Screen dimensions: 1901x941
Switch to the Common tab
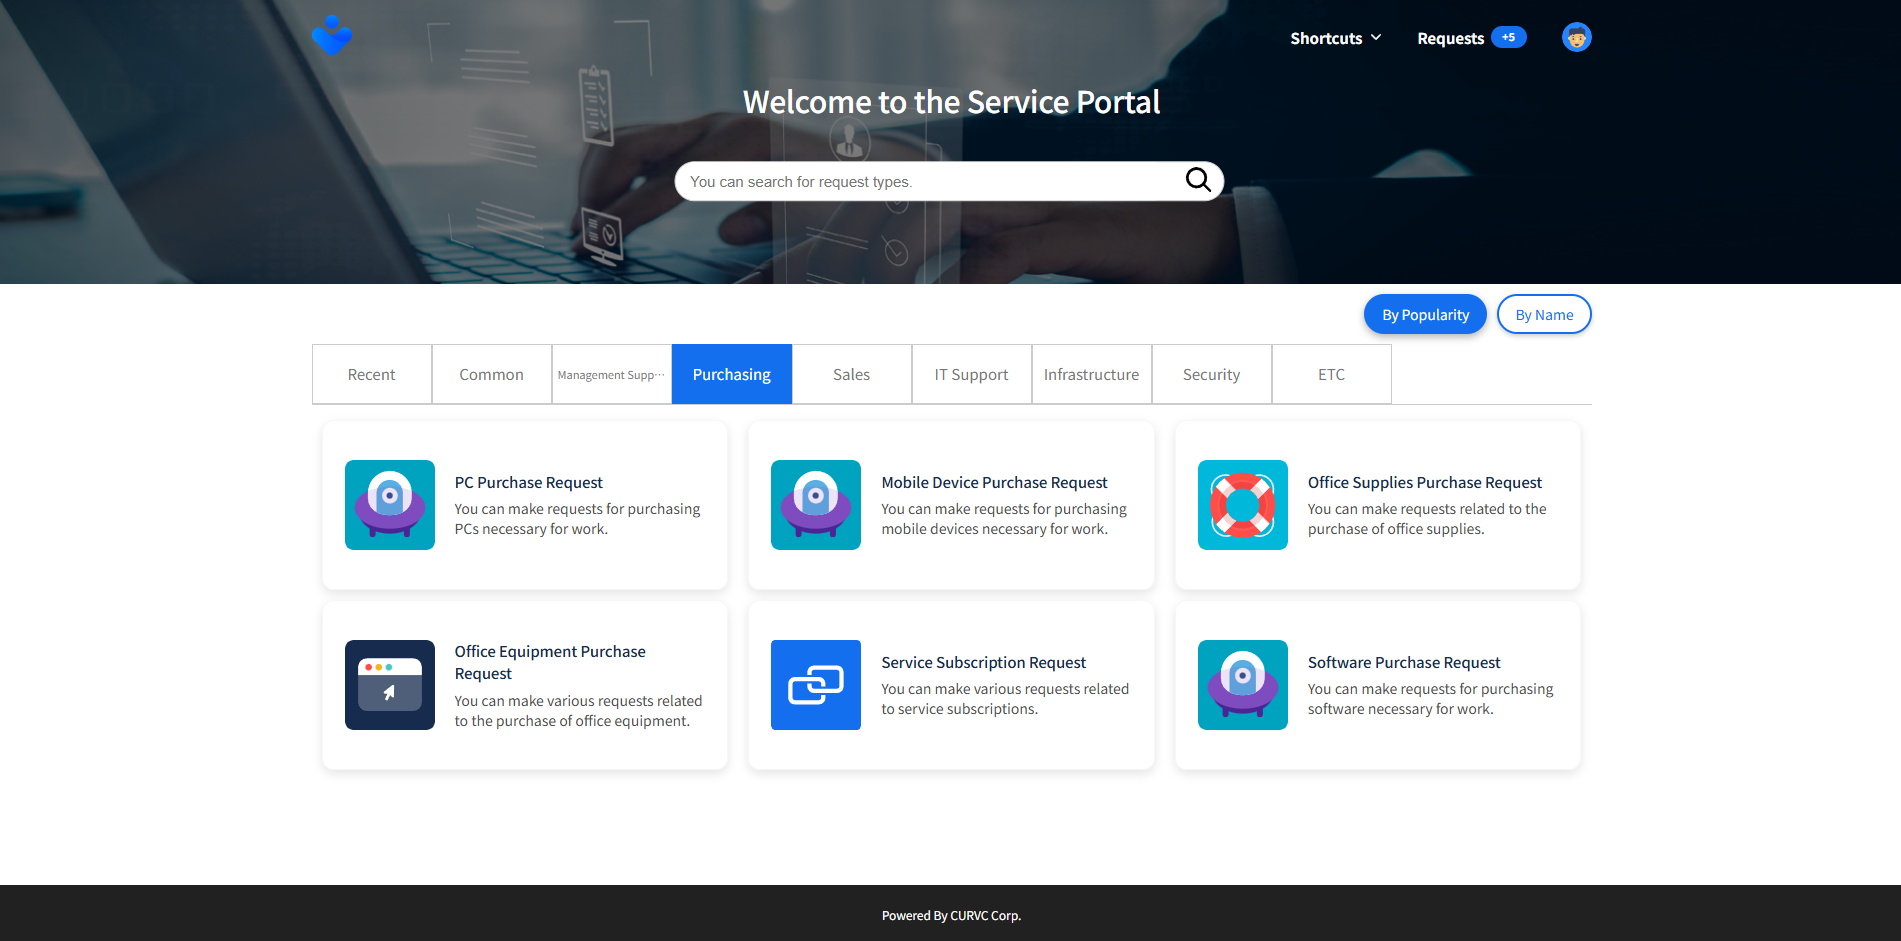pyautogui.click(x=492, y=374)
